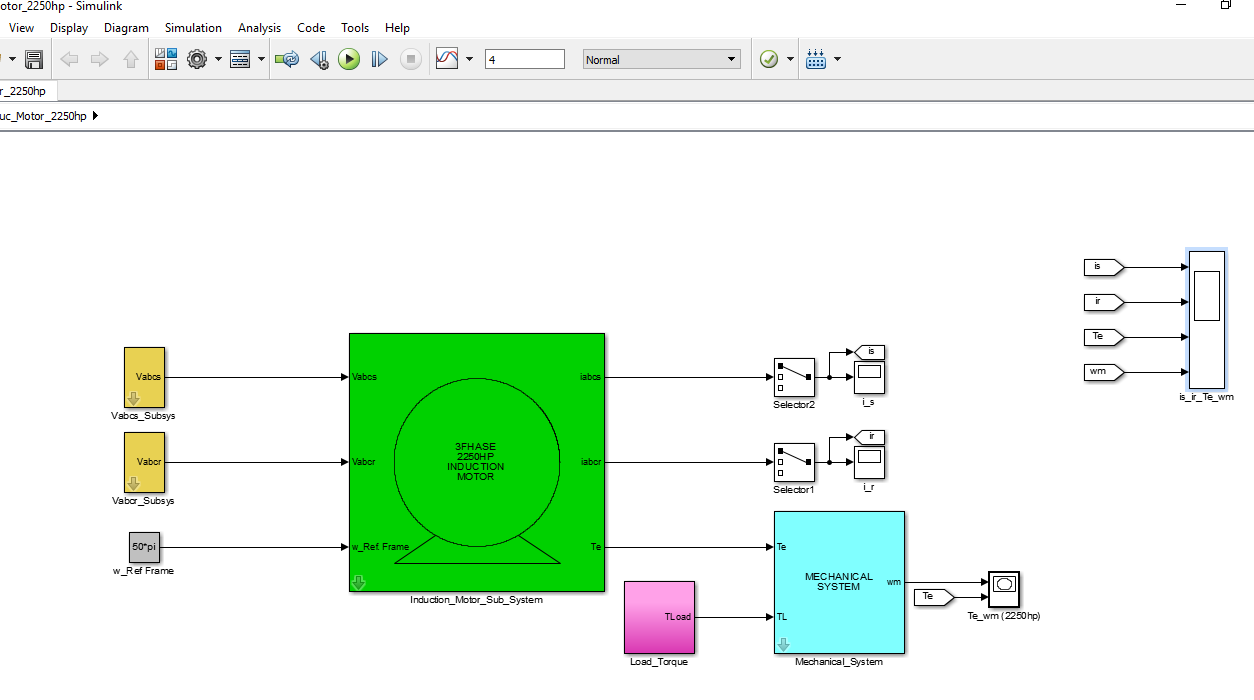This screenshot has height=700, width=1254.
Task: Click the Update Diagram icon
Action: click(x=287, y=60)
